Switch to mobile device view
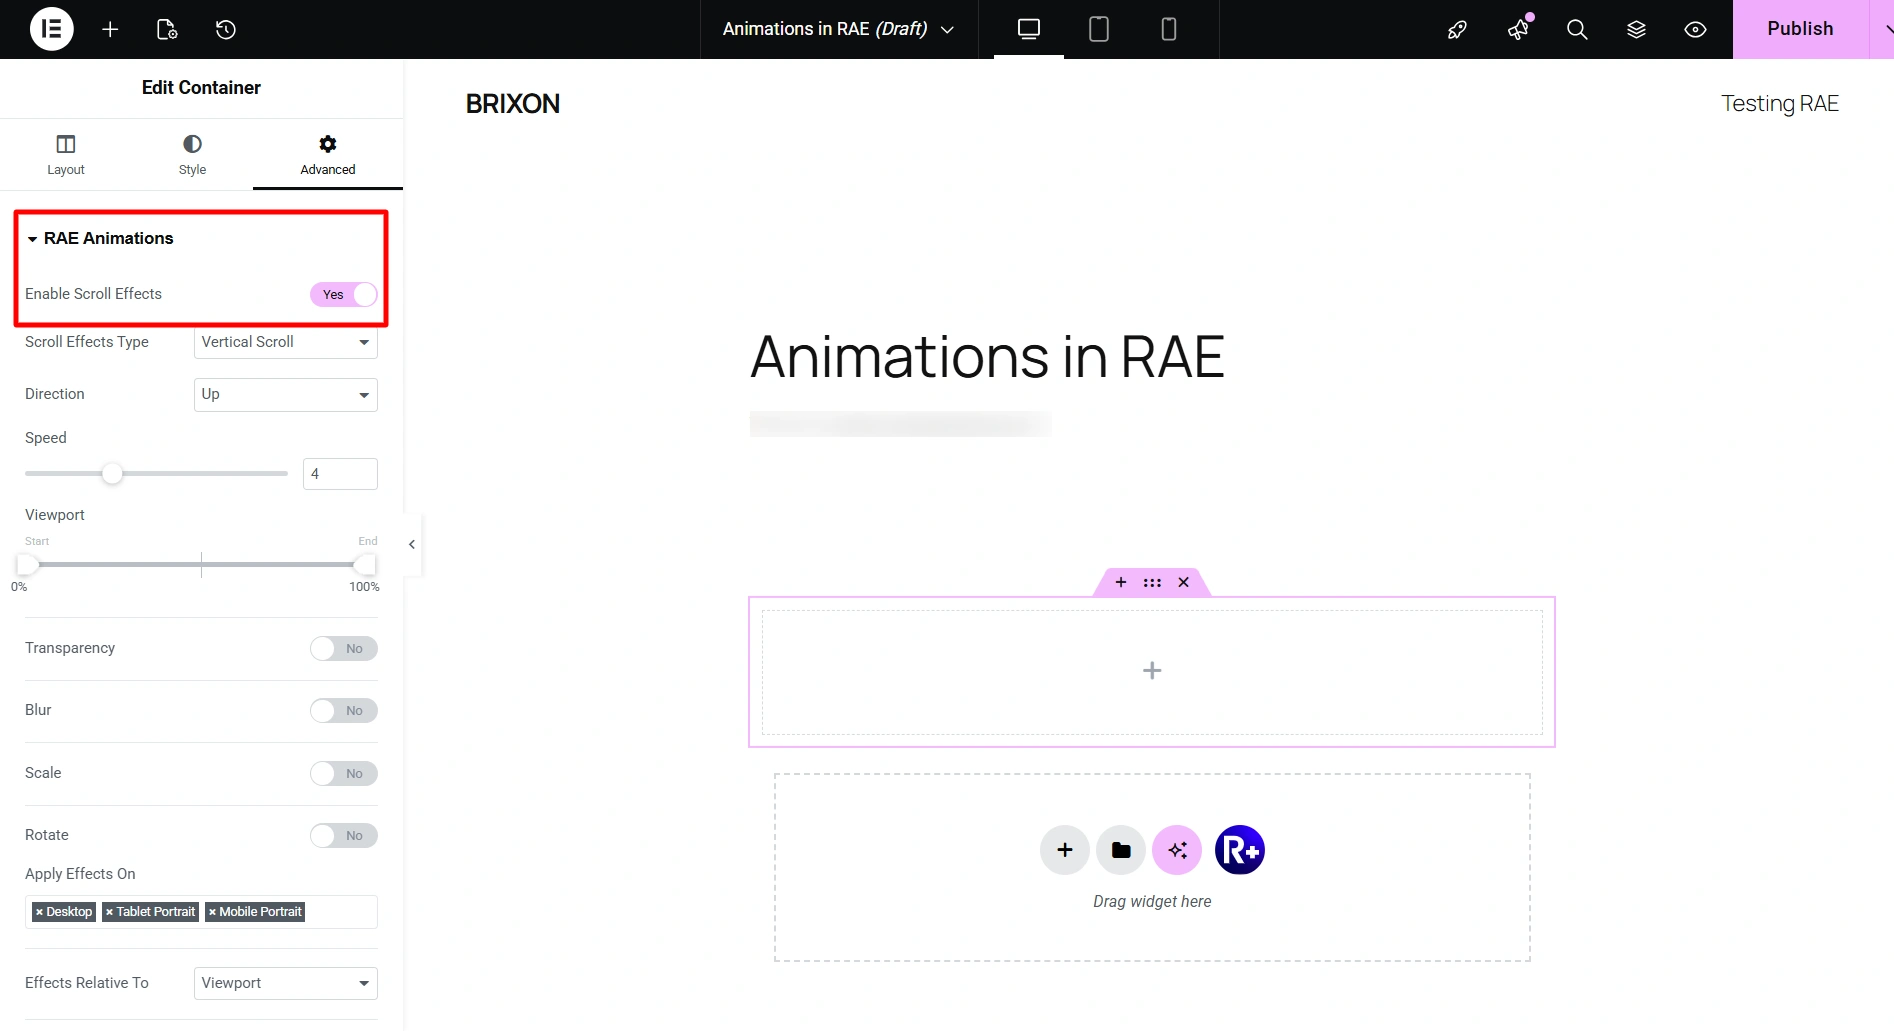This screenshot has width=1894, height=1031. point(1169,29)
